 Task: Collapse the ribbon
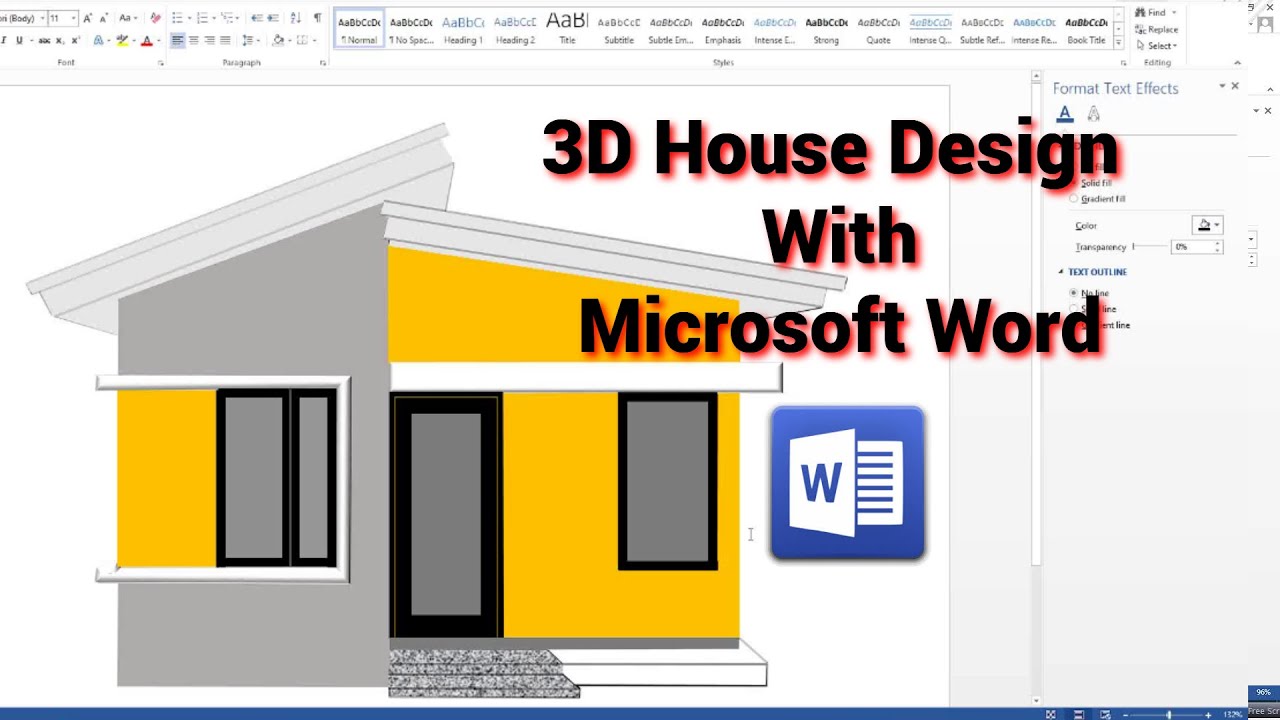[1237, 63]
